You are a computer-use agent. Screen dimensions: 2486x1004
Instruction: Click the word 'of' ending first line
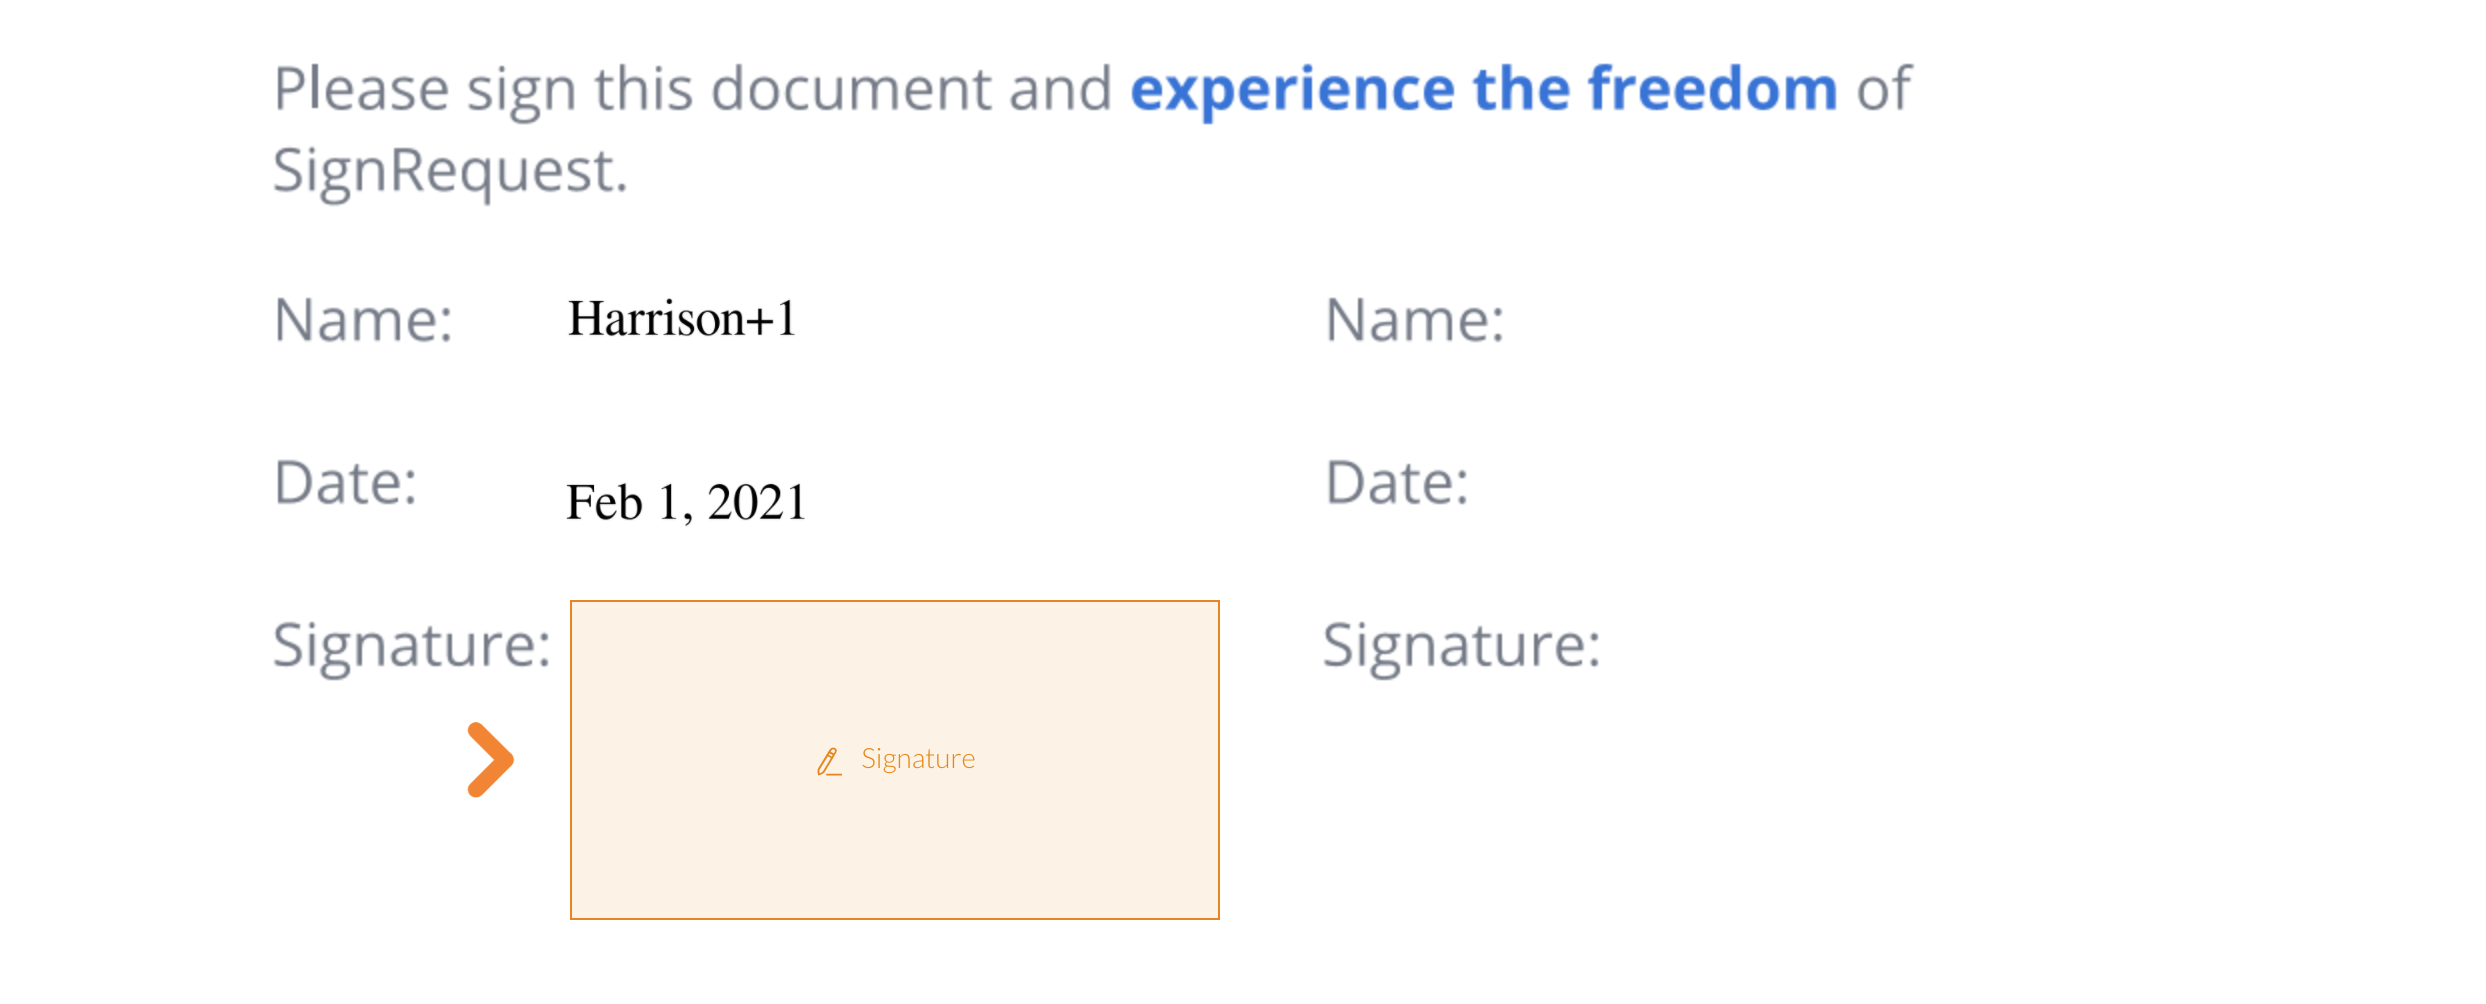[x=1884, y=89]
